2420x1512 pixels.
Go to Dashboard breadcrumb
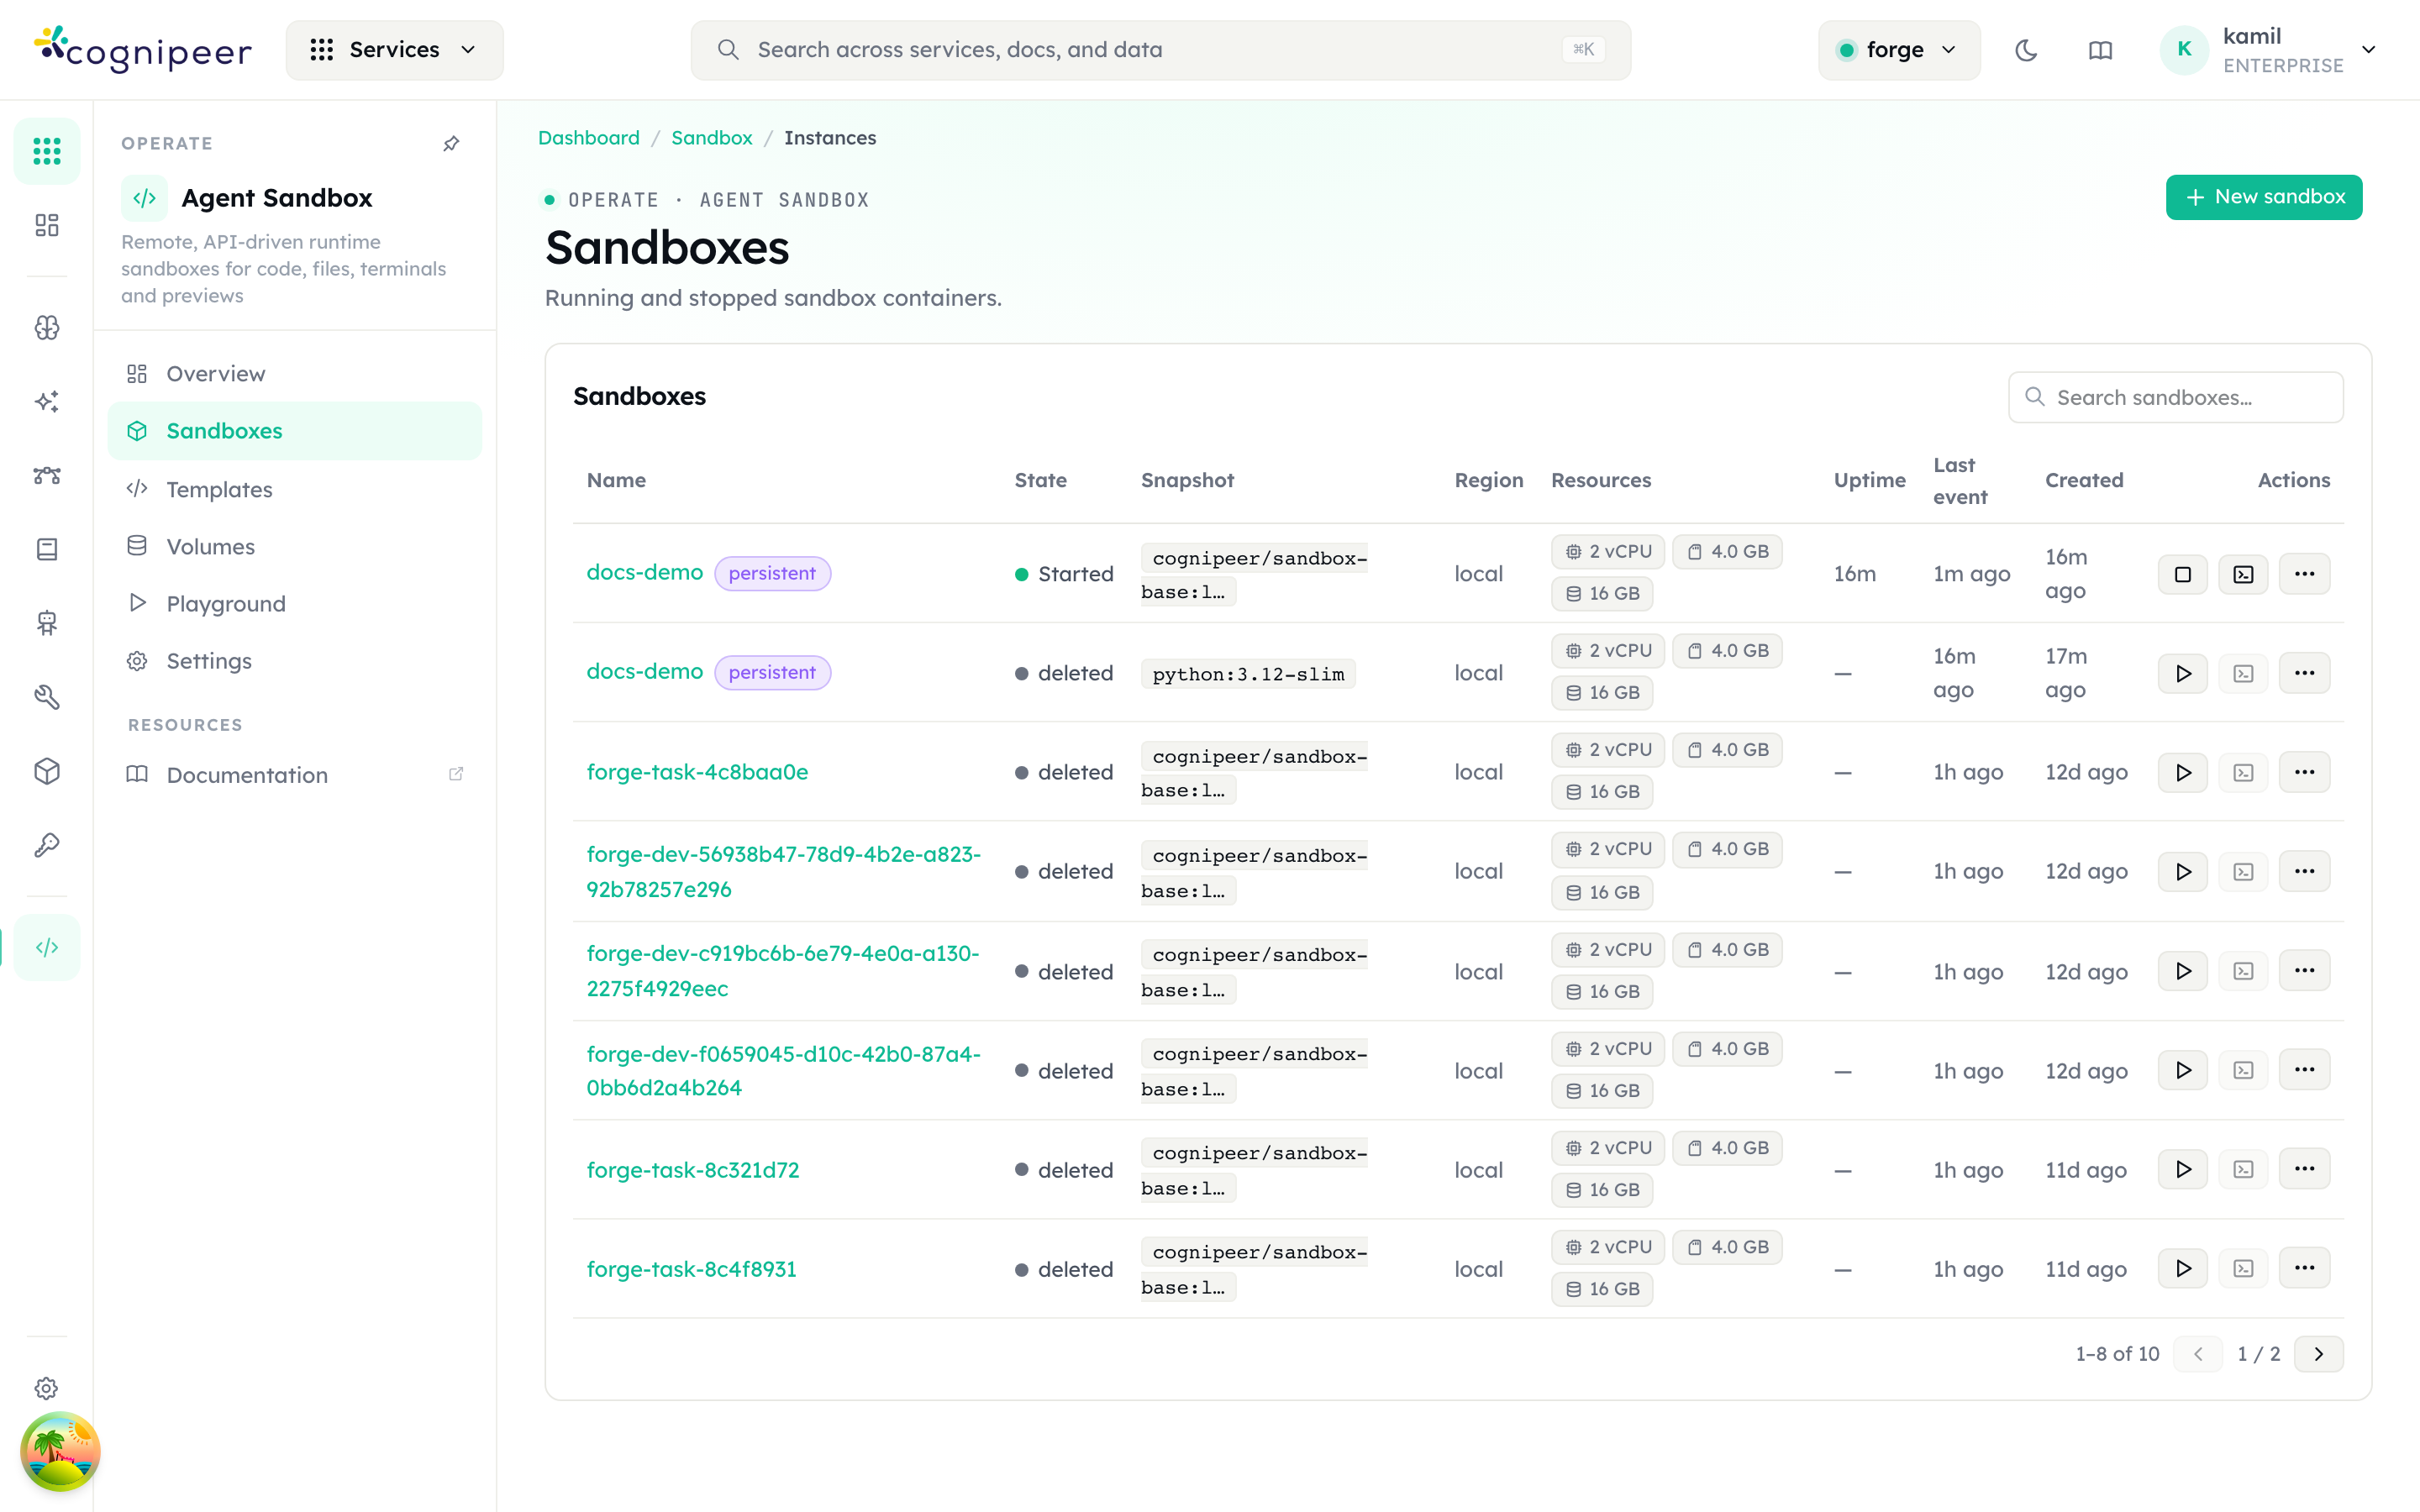(588, 138)
